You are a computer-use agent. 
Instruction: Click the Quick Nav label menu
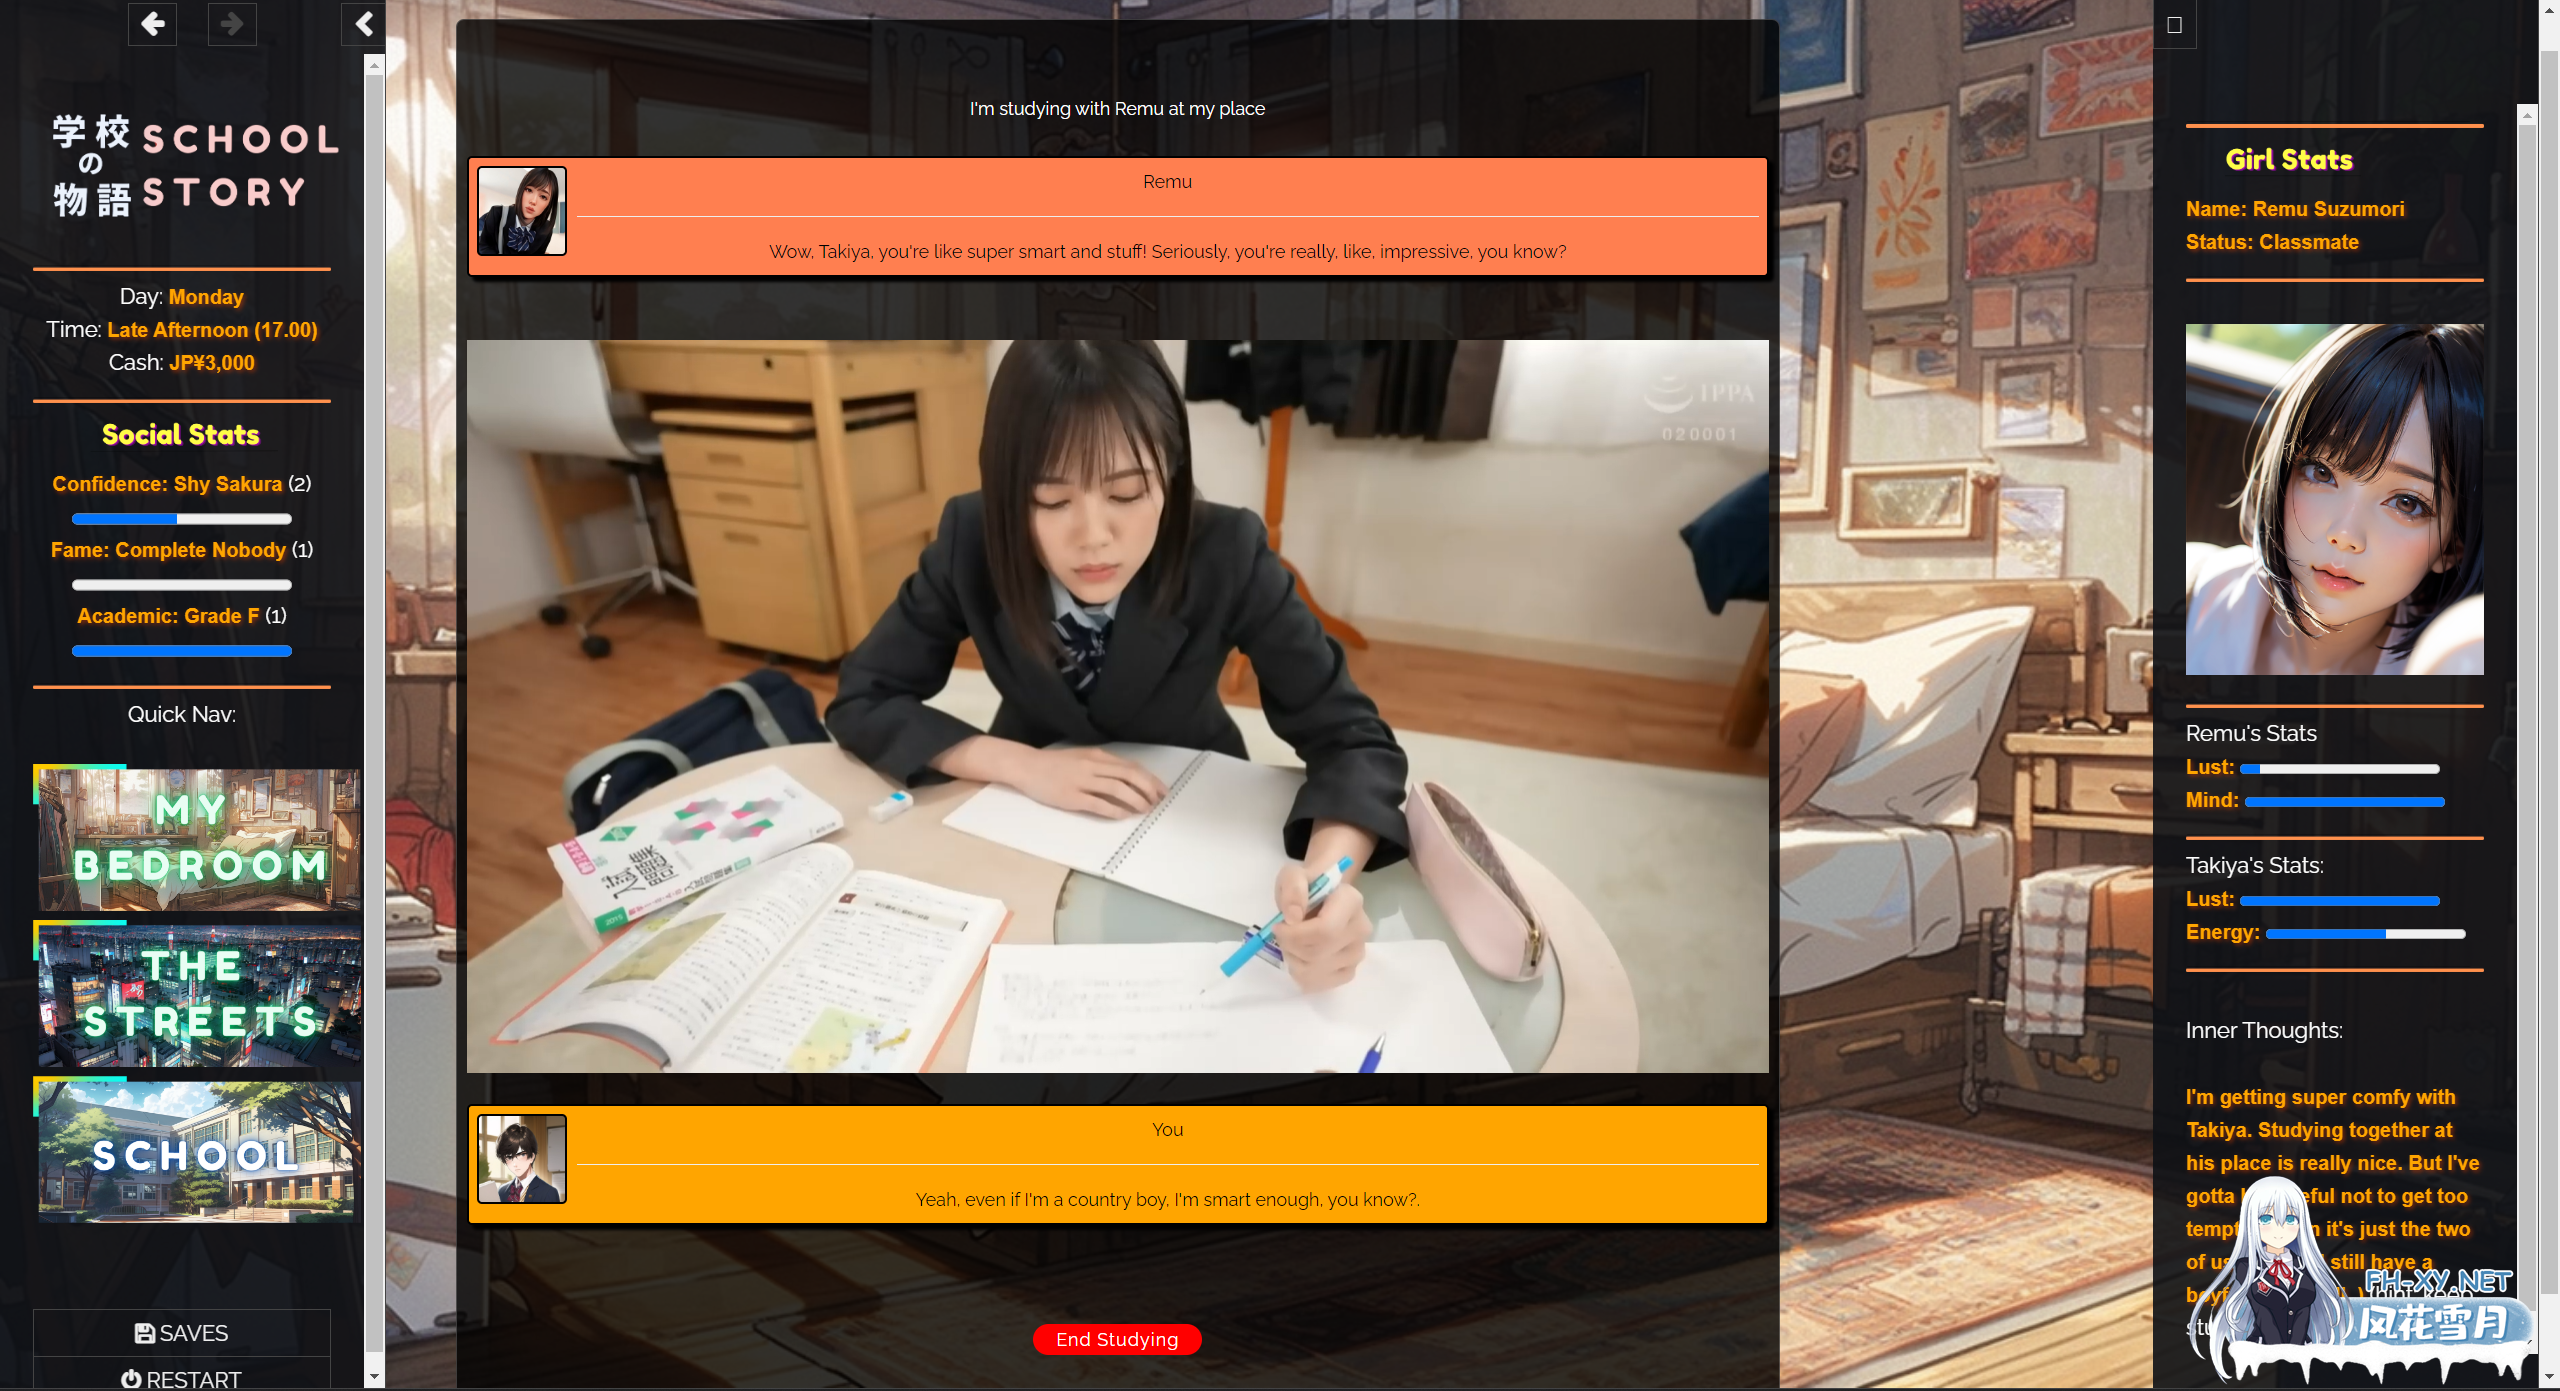coord(182,714)
